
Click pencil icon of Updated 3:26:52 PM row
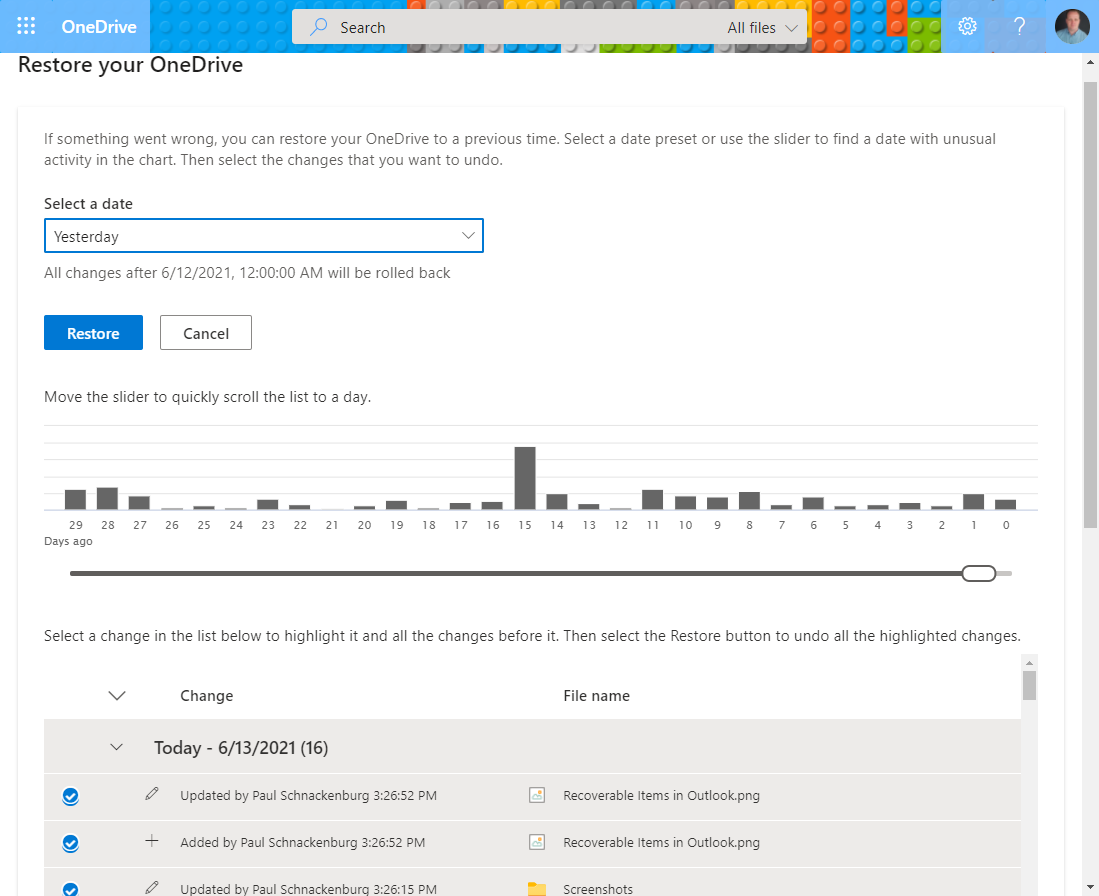coord(151,794)
